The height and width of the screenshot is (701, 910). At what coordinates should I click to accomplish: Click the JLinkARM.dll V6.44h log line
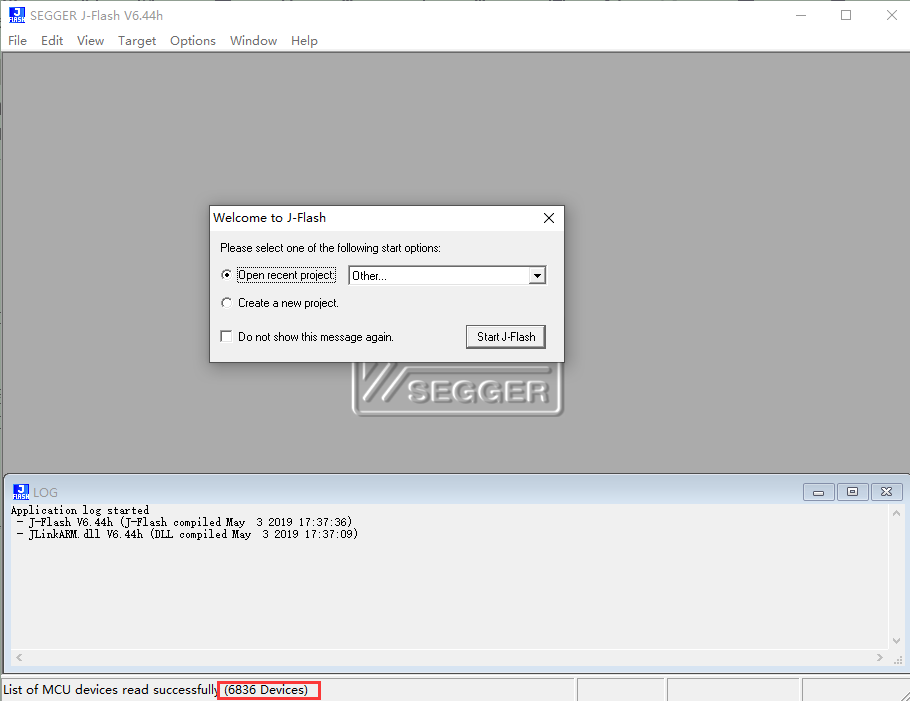pyautogui.click(x=187, y=534)
